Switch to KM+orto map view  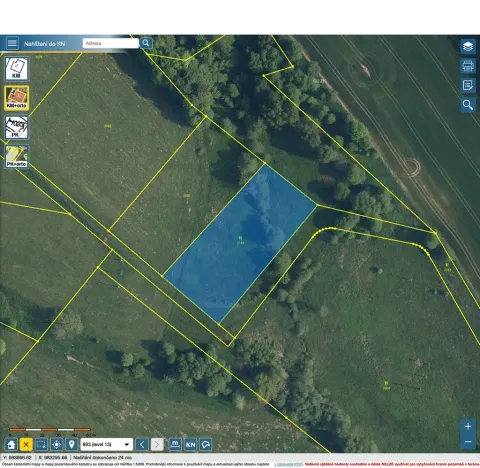[x=16, y=98]
